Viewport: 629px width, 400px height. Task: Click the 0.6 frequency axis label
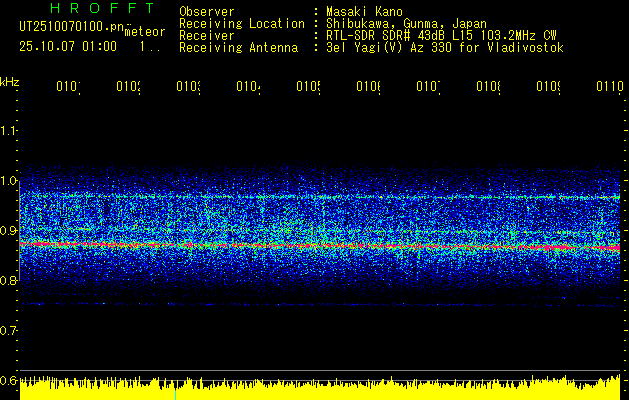[8, 380]
